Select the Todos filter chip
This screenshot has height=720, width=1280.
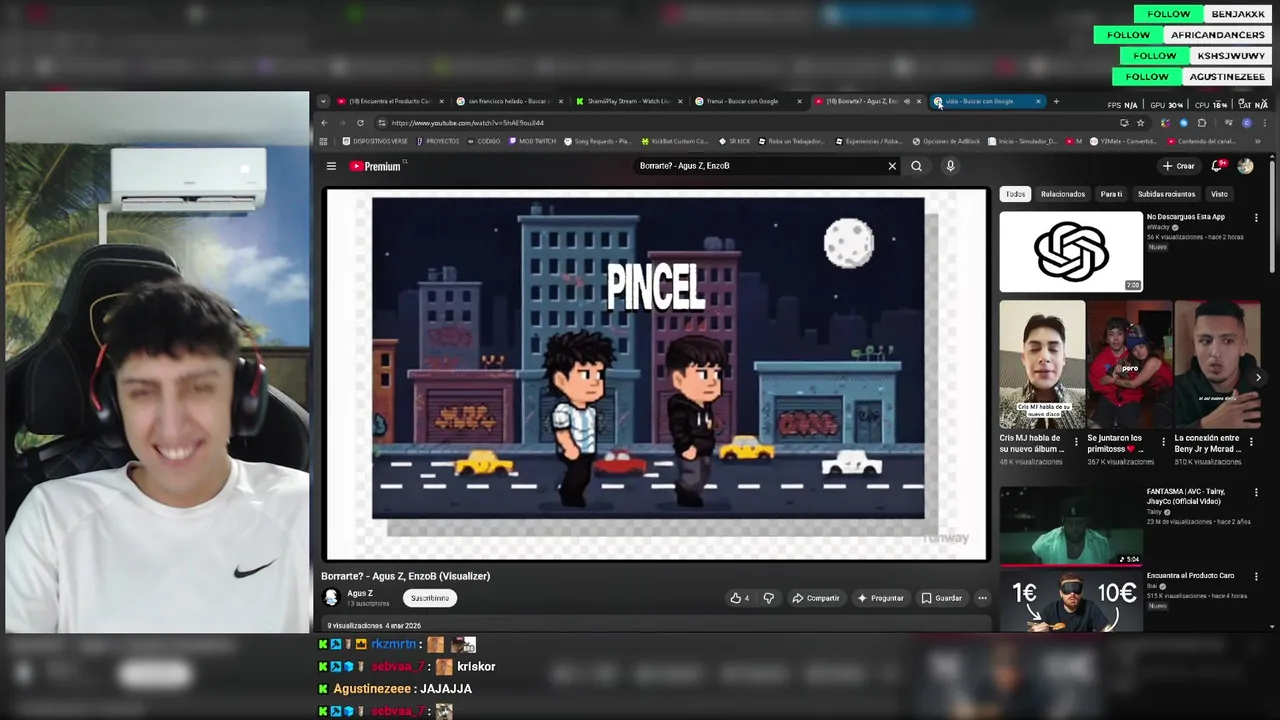click(1015, 194)
